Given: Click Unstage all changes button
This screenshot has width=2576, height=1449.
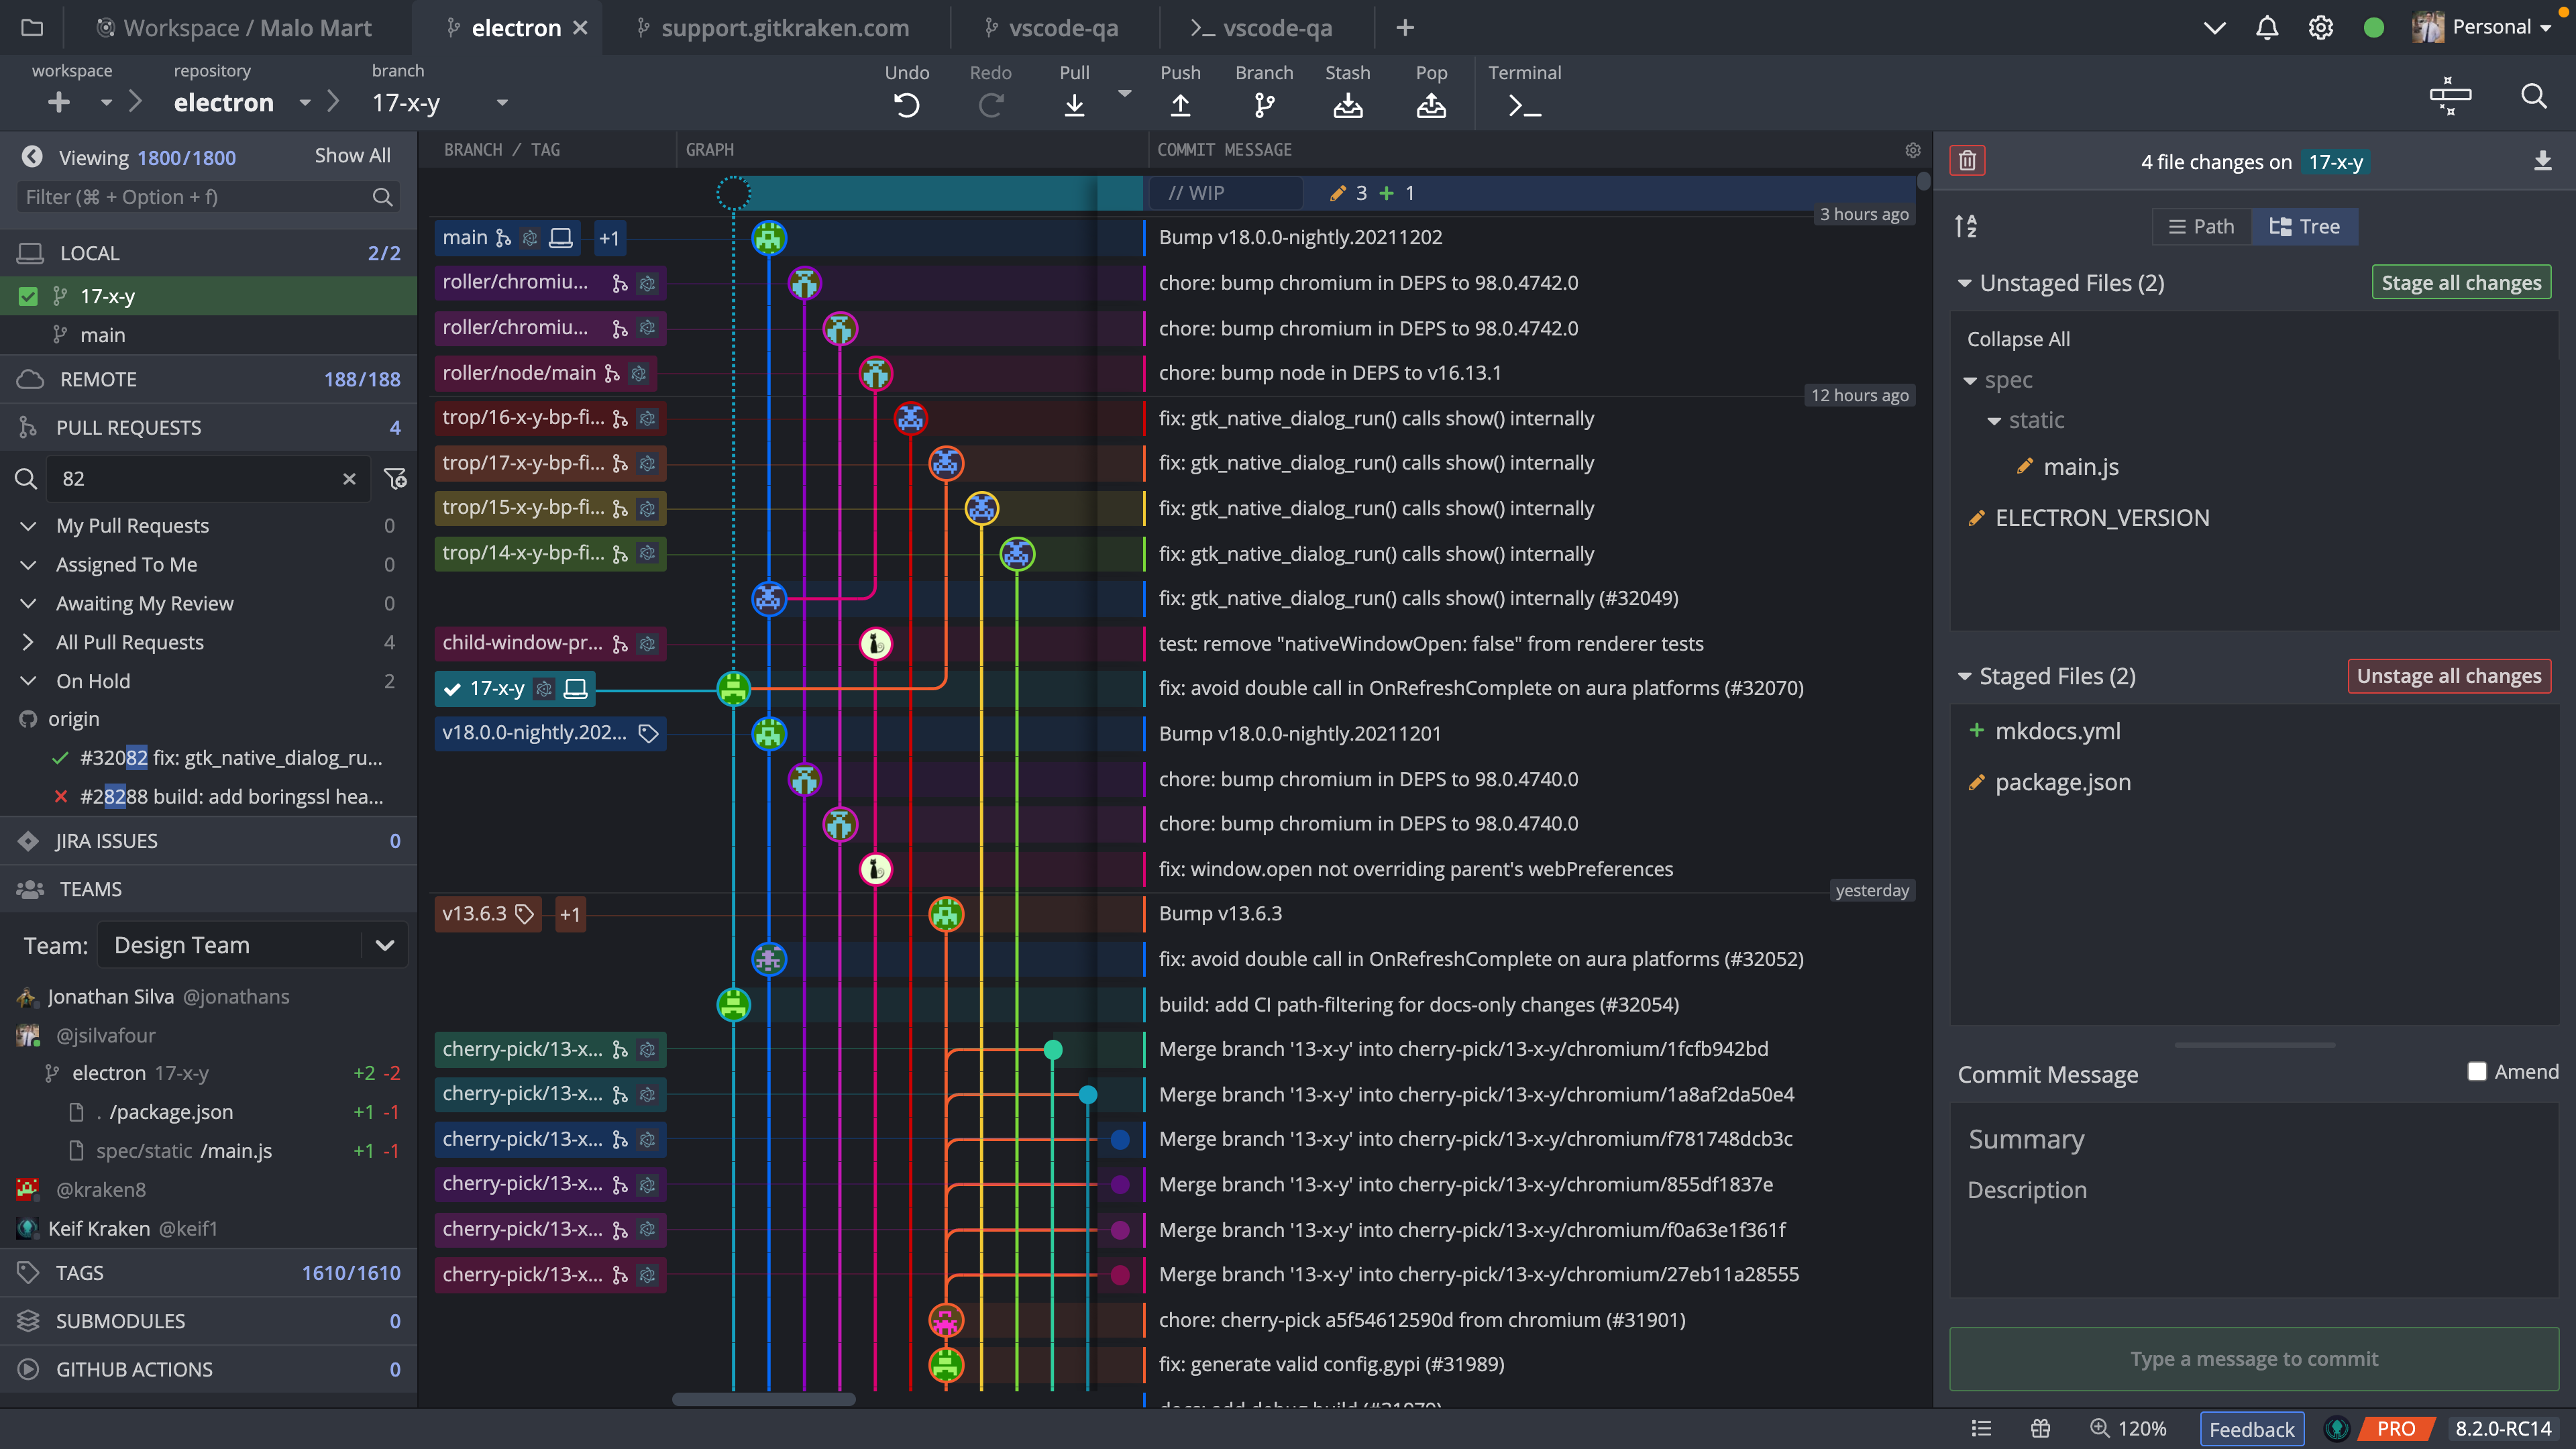Looking at the screenshot, I should [x=2447, y=674].
